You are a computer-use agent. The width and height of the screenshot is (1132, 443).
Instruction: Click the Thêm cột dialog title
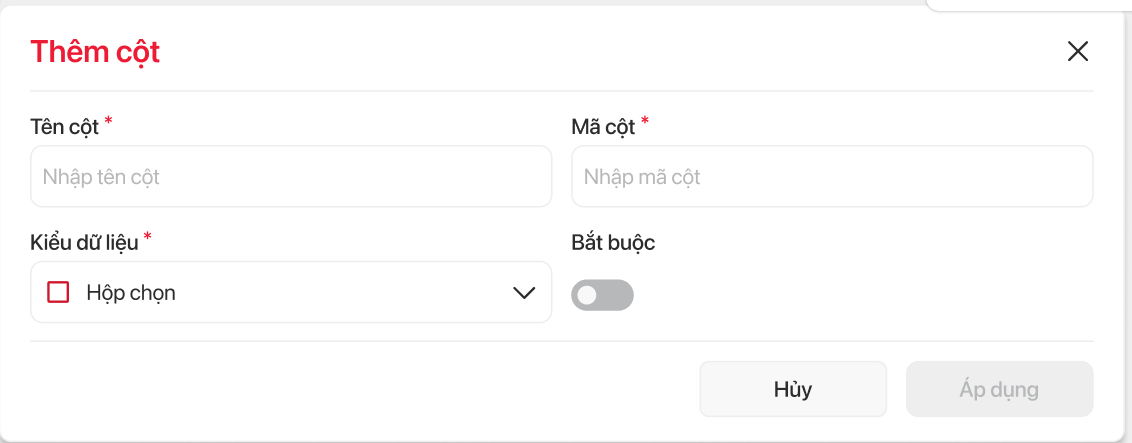click(95, 52)
